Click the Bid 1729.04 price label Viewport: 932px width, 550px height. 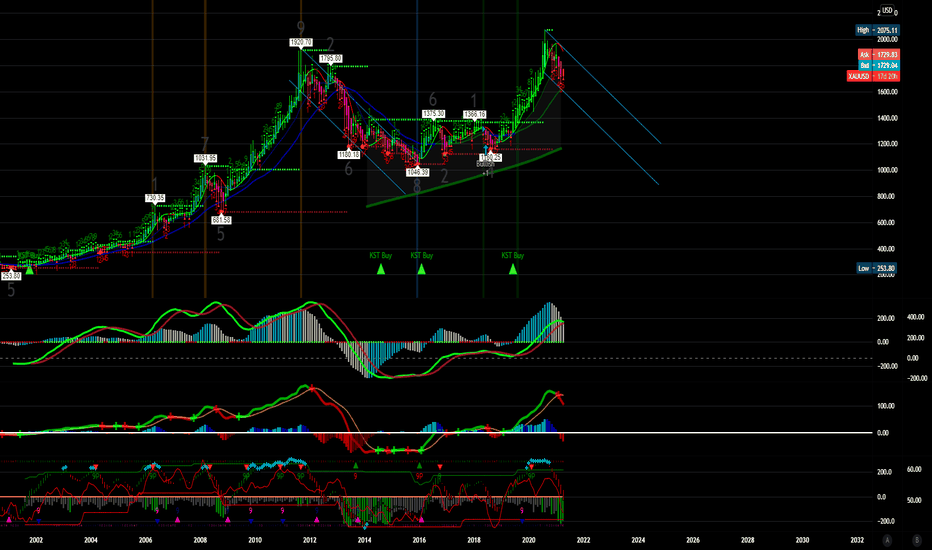[x=879, y=65]
